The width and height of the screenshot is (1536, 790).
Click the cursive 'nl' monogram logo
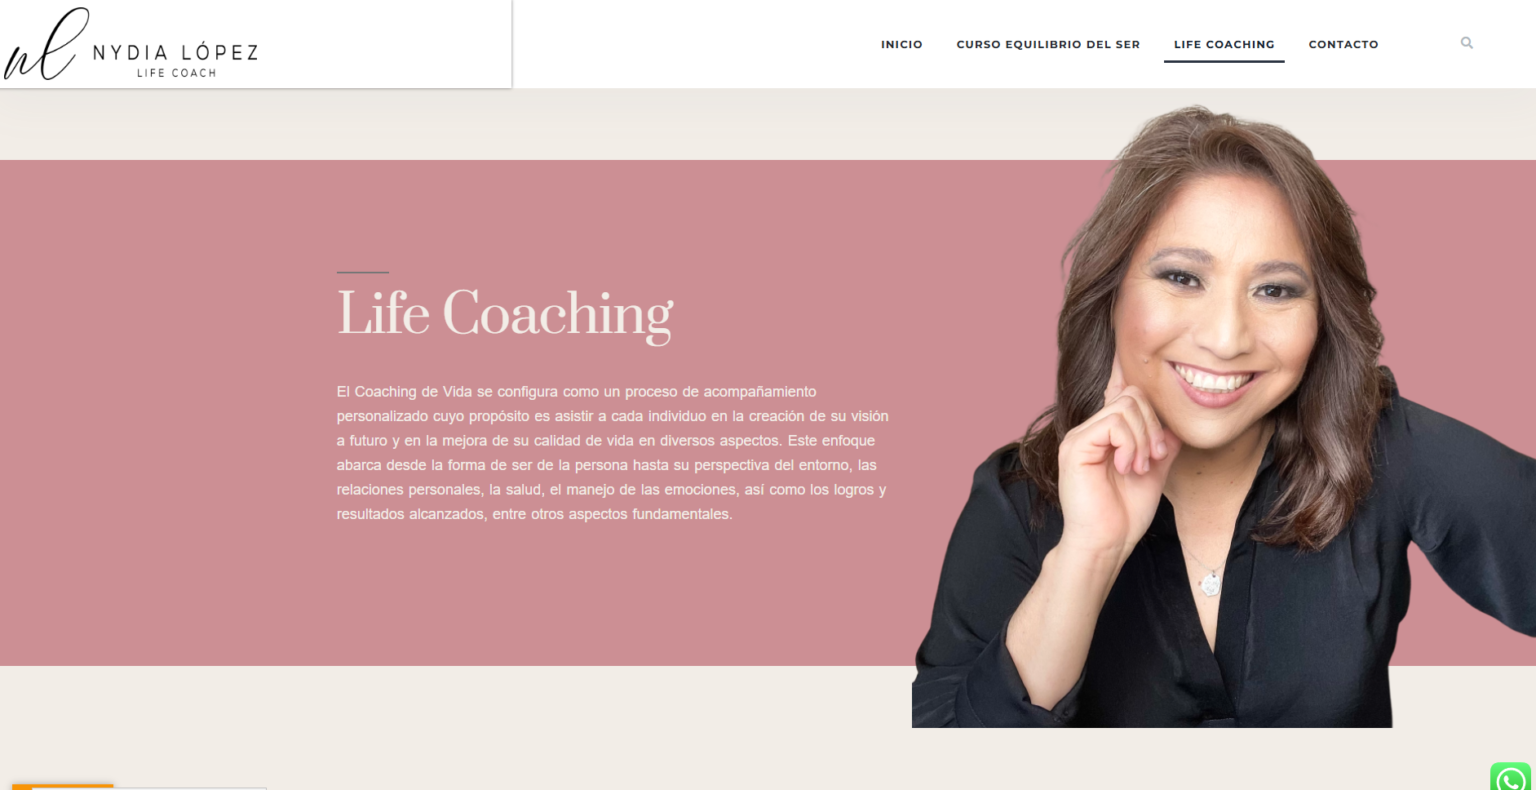(x=43, y=45)
